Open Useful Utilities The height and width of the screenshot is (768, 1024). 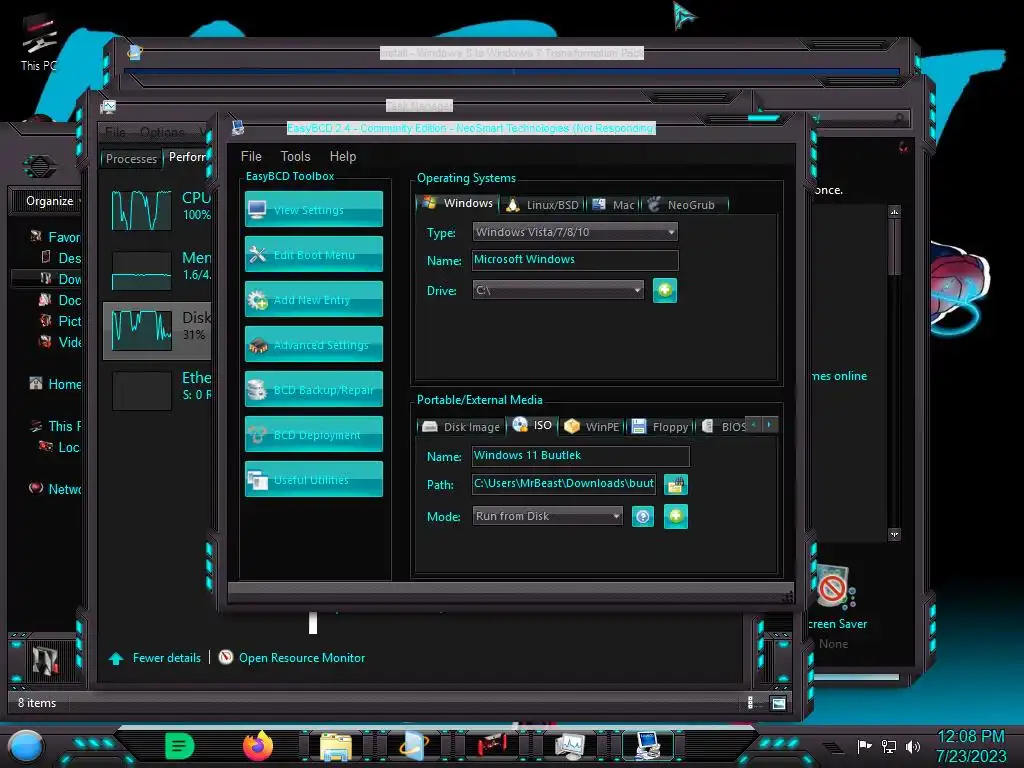(x=313, y=480)
